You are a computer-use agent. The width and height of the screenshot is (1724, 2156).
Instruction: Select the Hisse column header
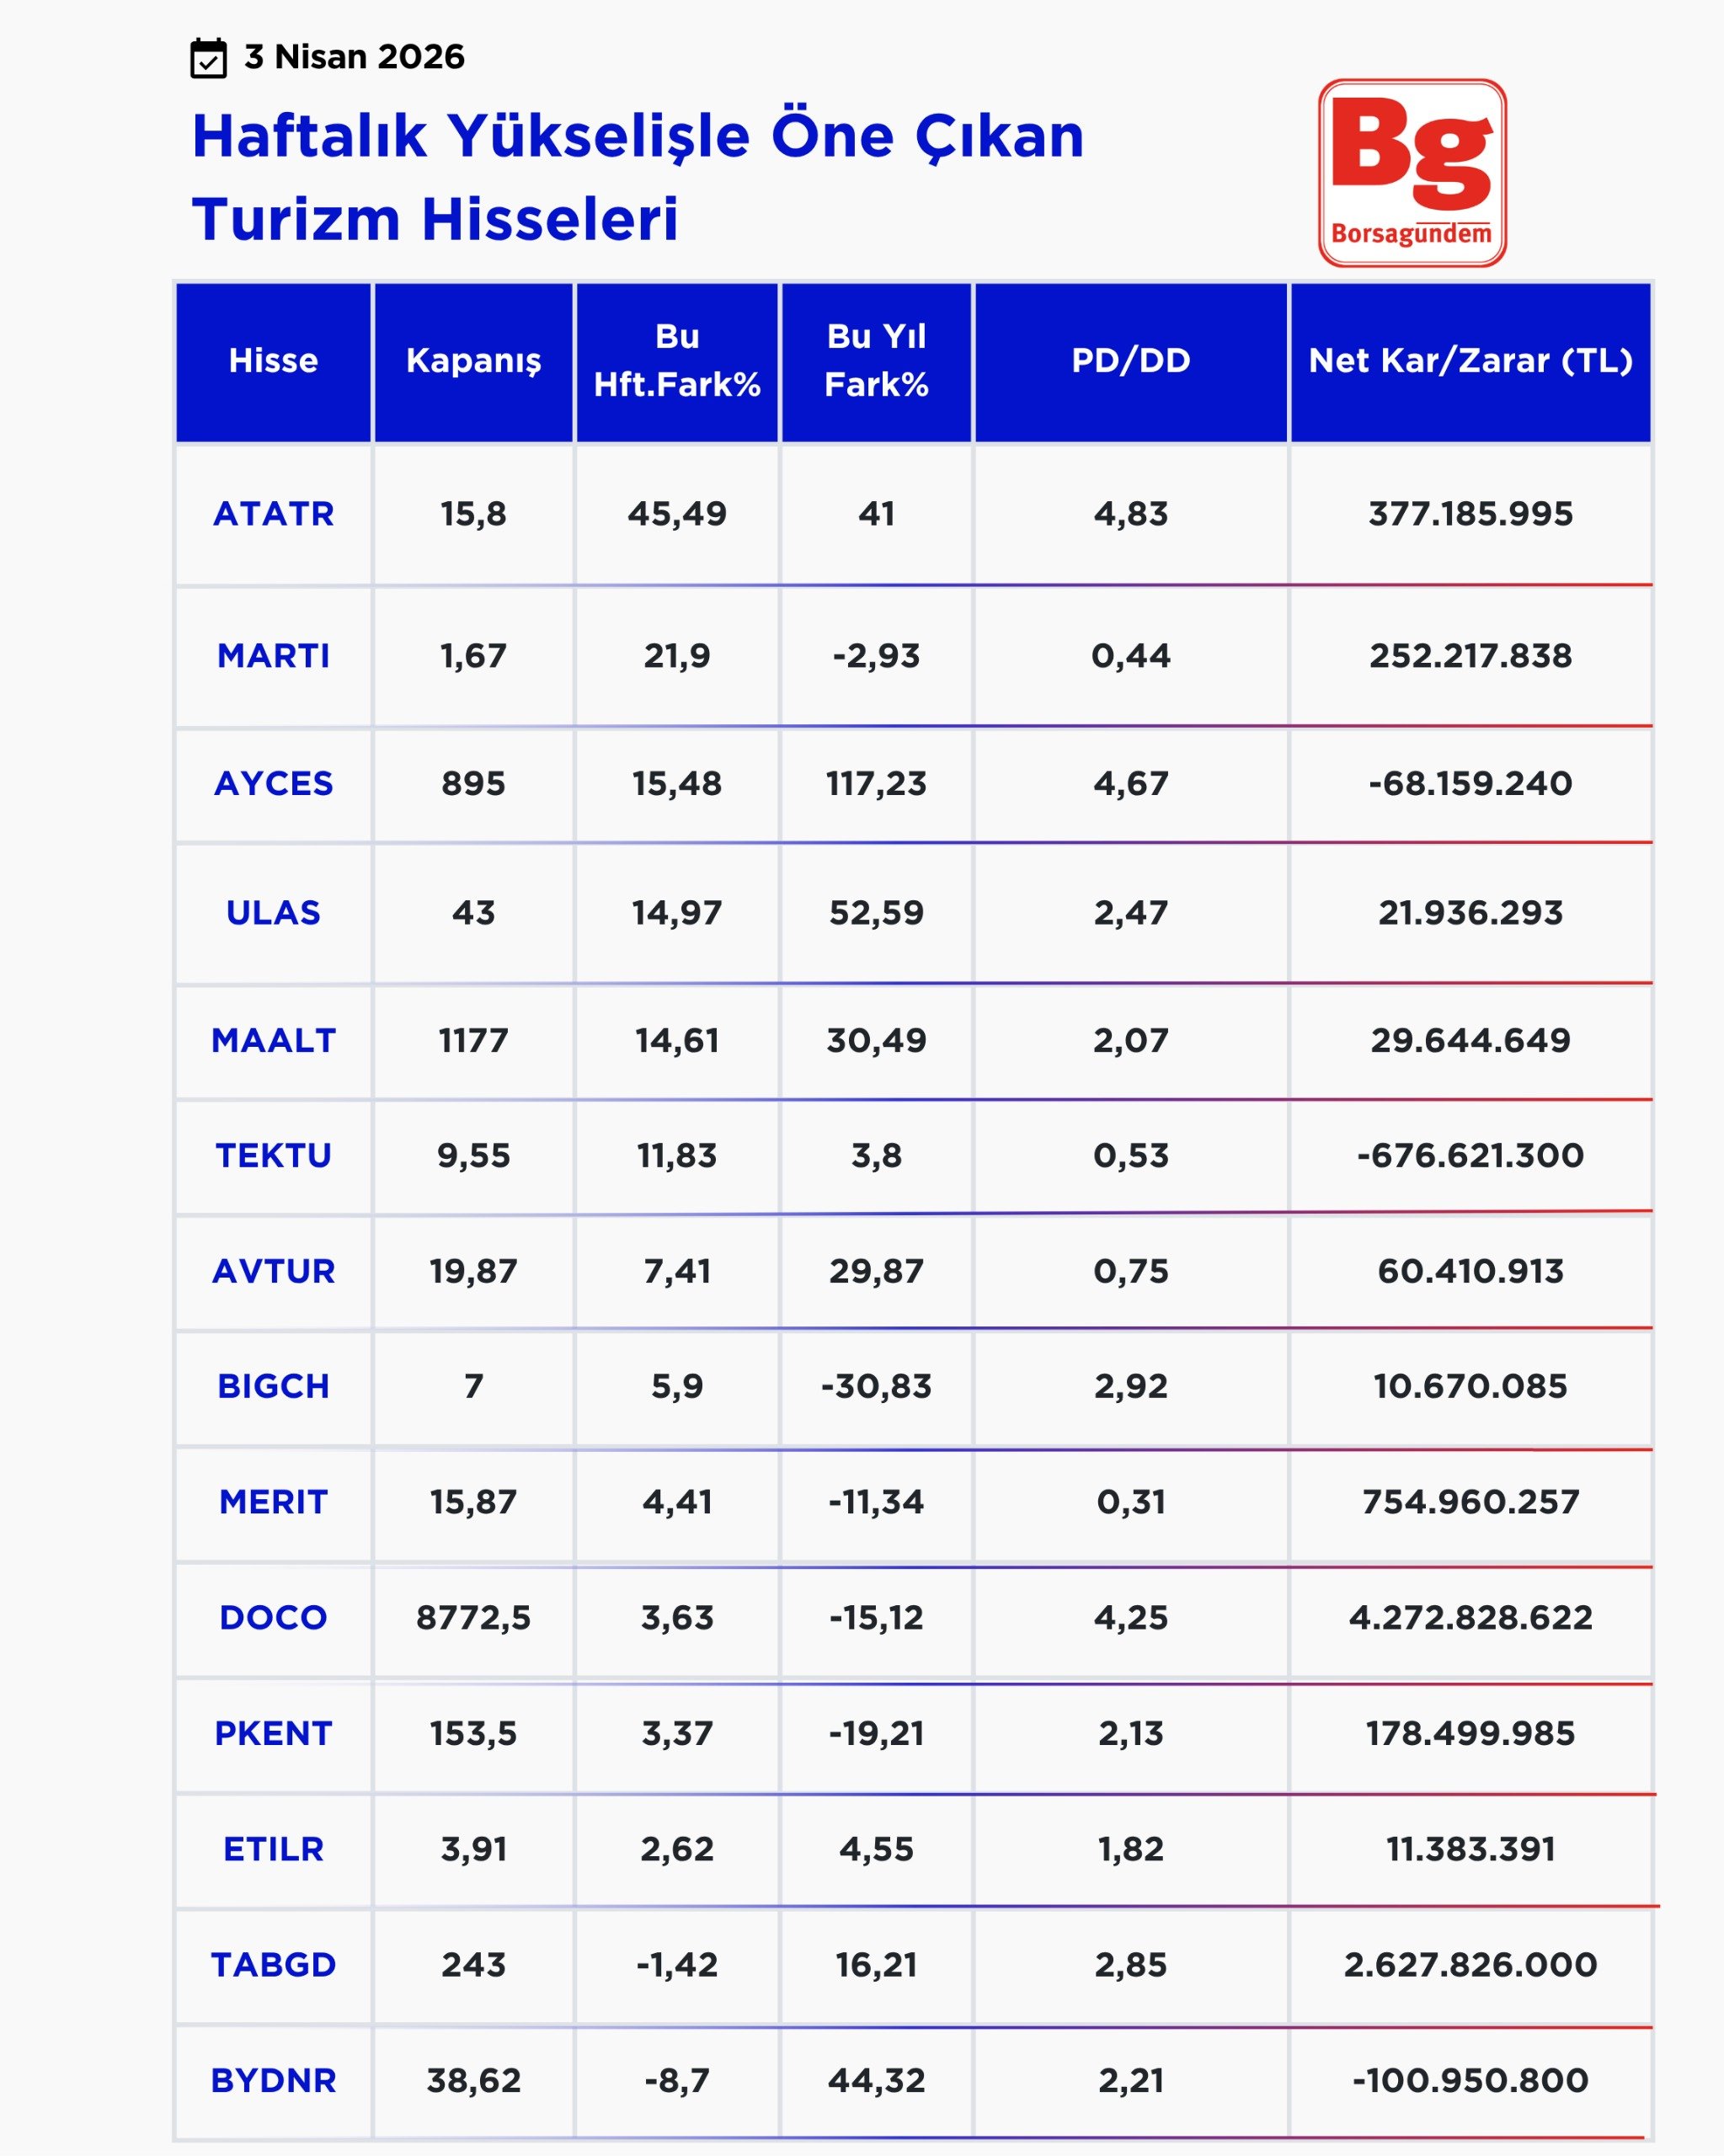click(x=273, y=361)
